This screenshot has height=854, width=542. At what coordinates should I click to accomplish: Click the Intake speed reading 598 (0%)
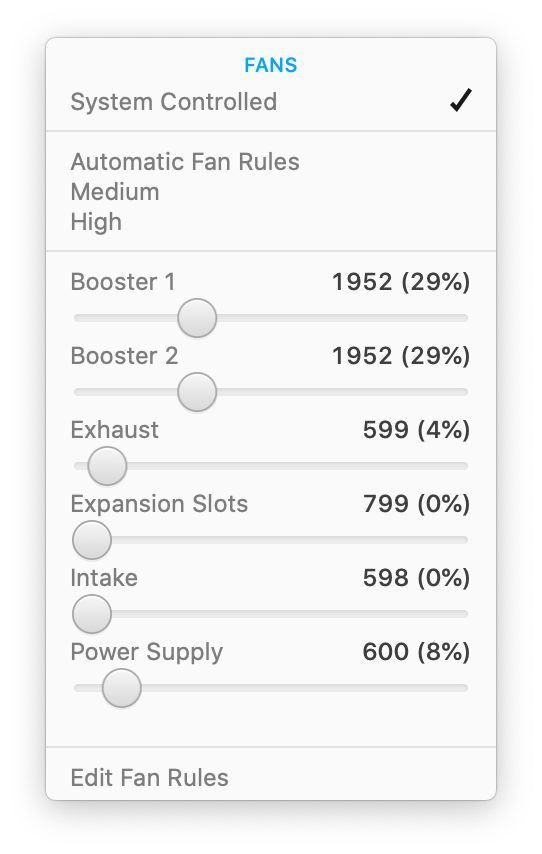416,578
